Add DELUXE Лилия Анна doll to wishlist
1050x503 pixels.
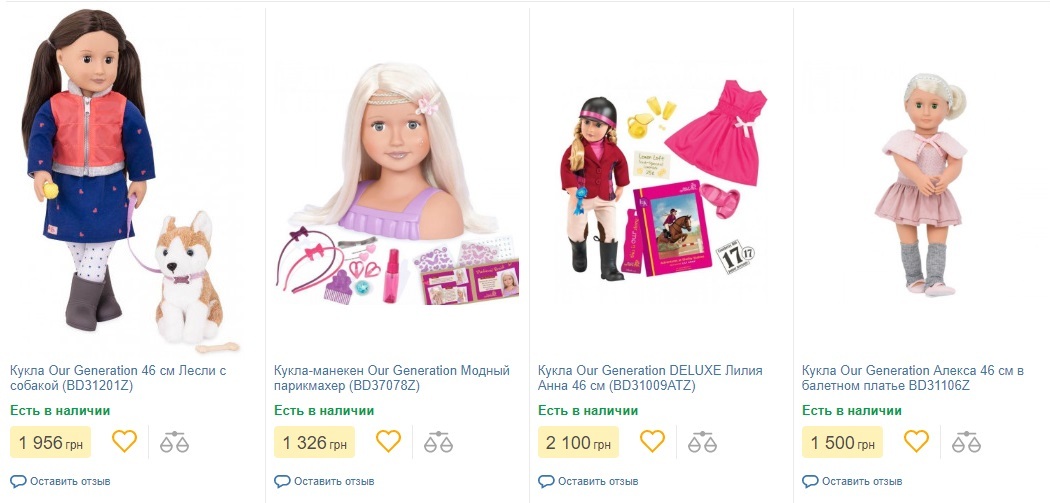(x=652, y=441)
